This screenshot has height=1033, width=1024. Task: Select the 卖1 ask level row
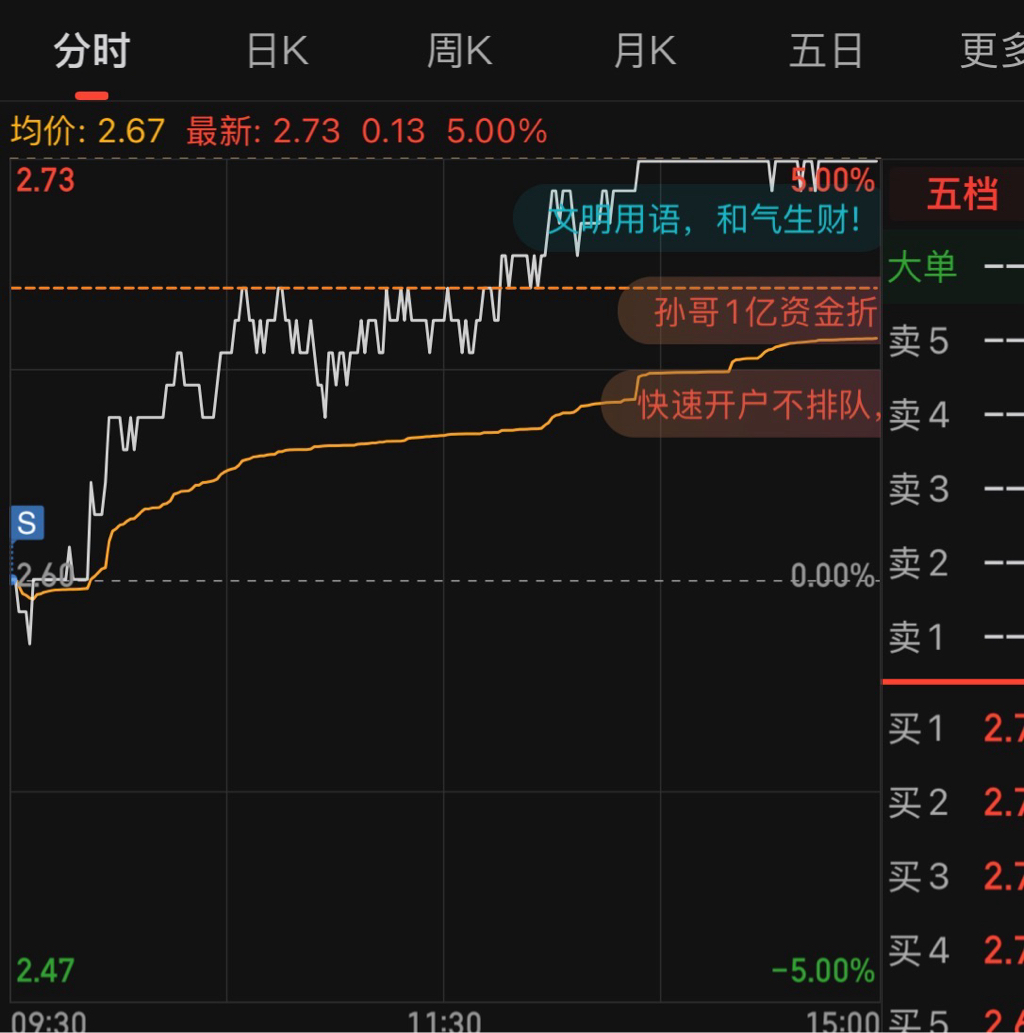coord(954,637)
